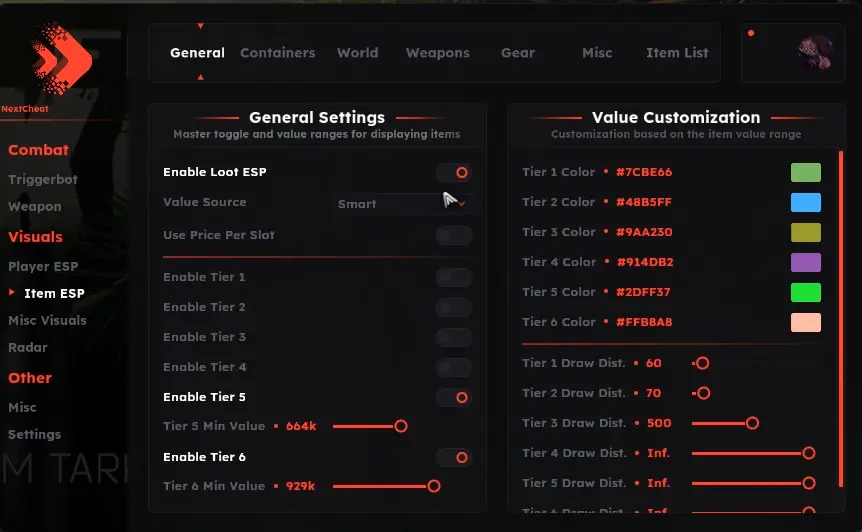Open Settings in the sidebar
The height and width of the screenshot is (532, 862).
pyautogui.click(x=35, y=435)
